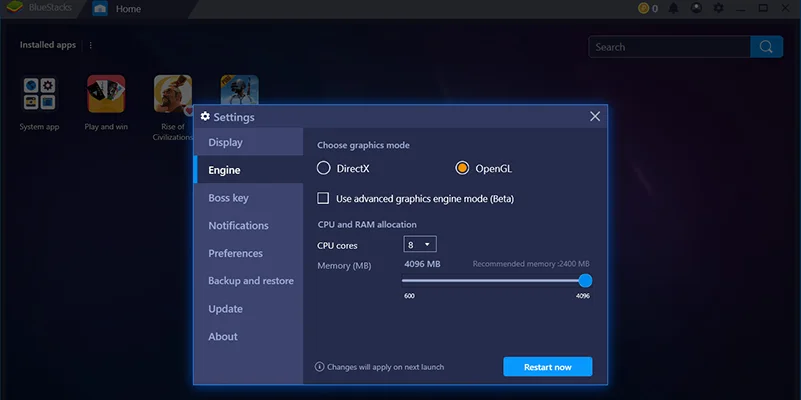This screenshot has width=801, height=400.
Task: Select the DirectX graphics mode
Action: pos(323,168)
